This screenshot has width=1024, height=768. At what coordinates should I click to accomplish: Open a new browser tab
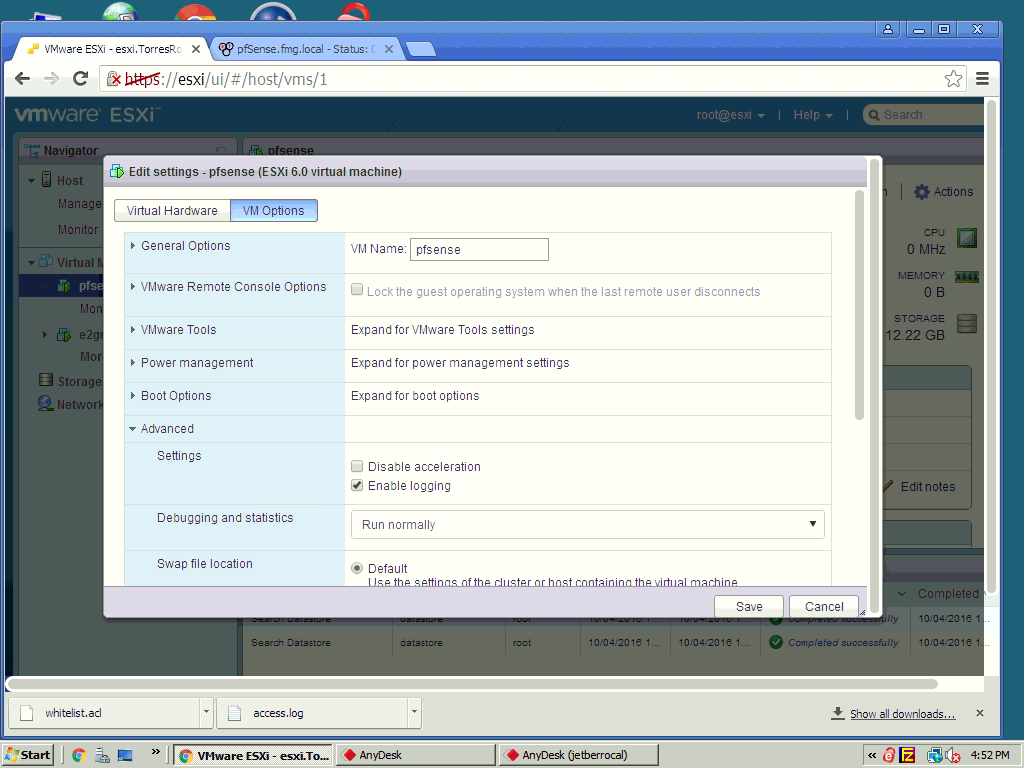(x=421, y=49)
